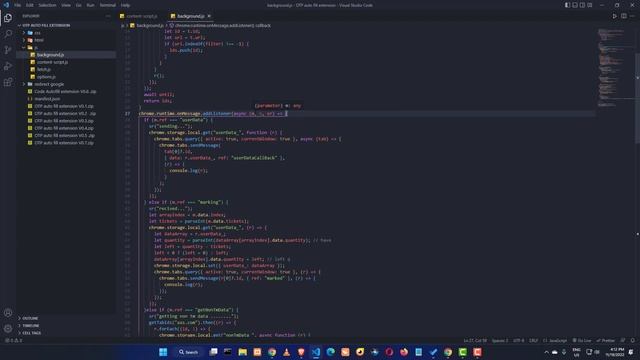This screenshot has height=360, width=640.
Task: Open the Terminal menu
Action: coord(108,5)
